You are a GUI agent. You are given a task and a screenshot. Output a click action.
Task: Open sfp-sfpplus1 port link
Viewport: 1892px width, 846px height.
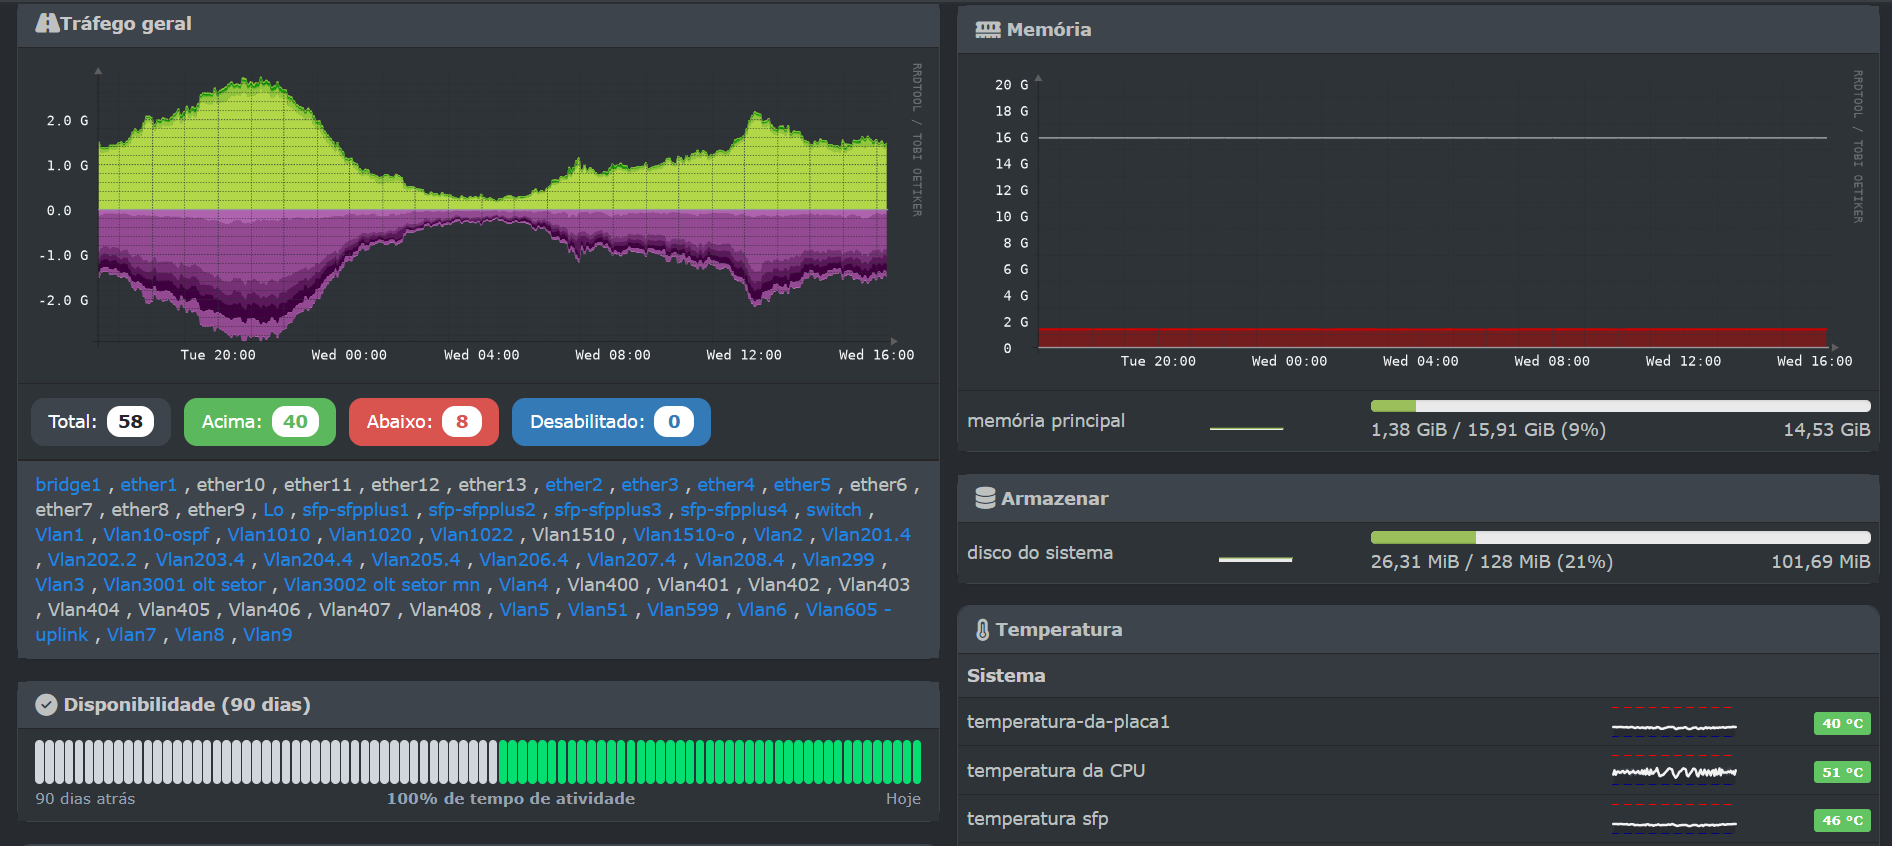click(356, 510)
